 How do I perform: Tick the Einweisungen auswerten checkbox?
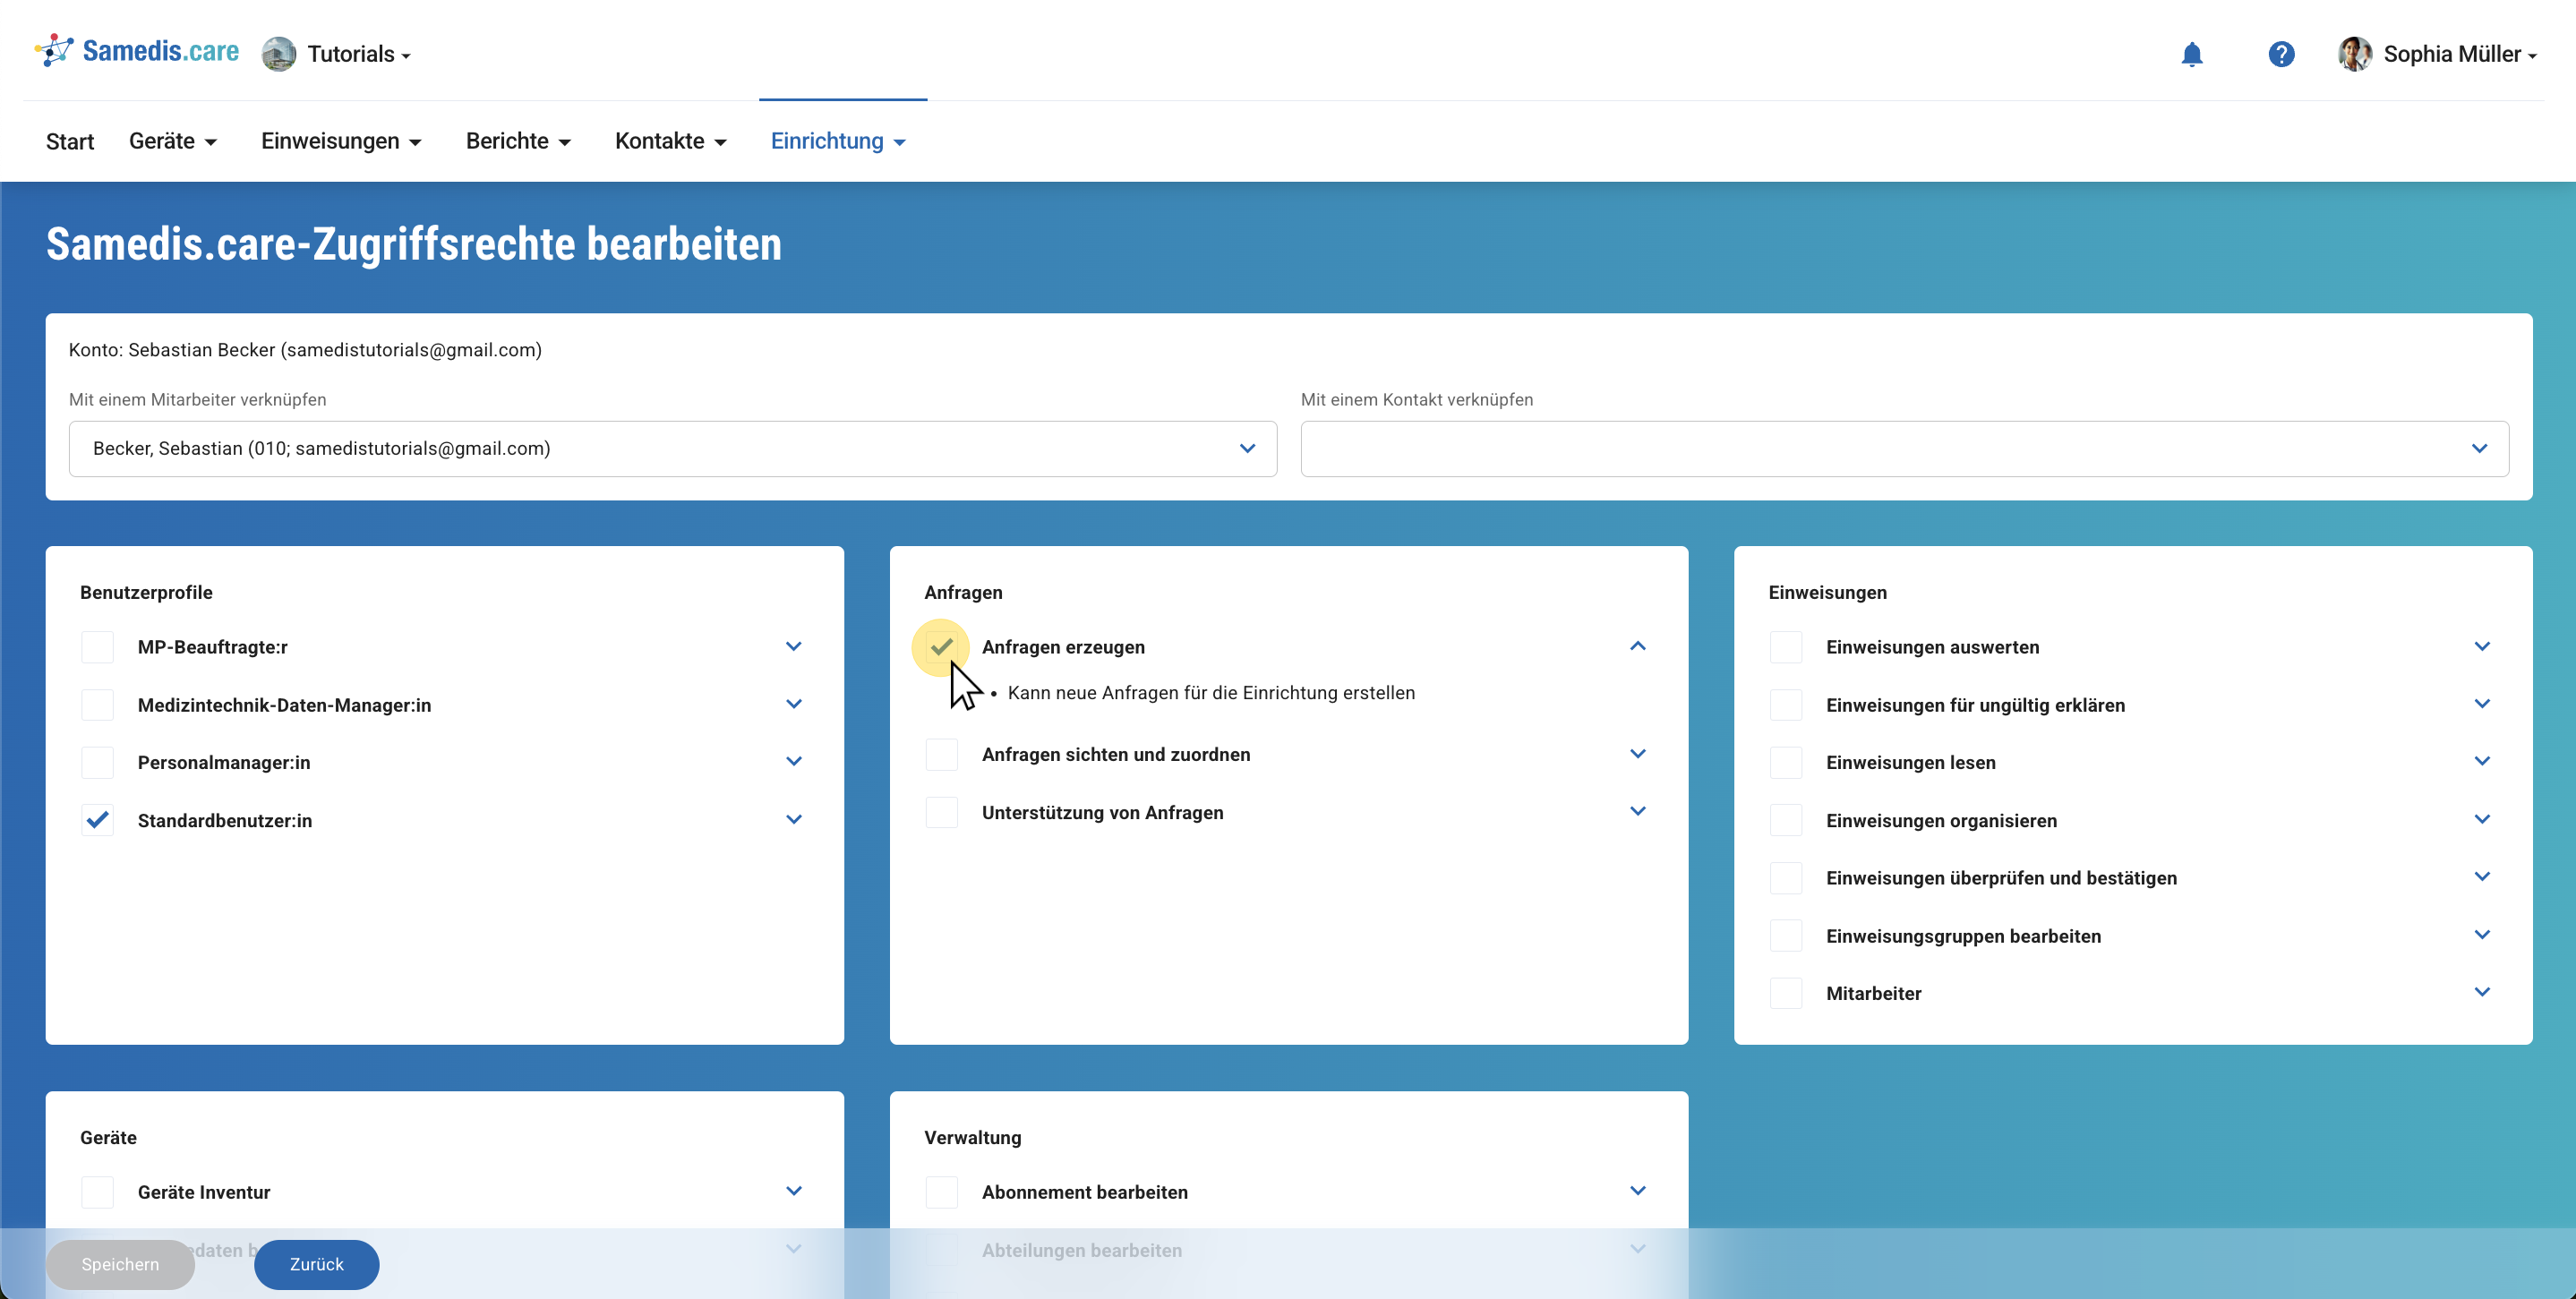coord(1785,647)
